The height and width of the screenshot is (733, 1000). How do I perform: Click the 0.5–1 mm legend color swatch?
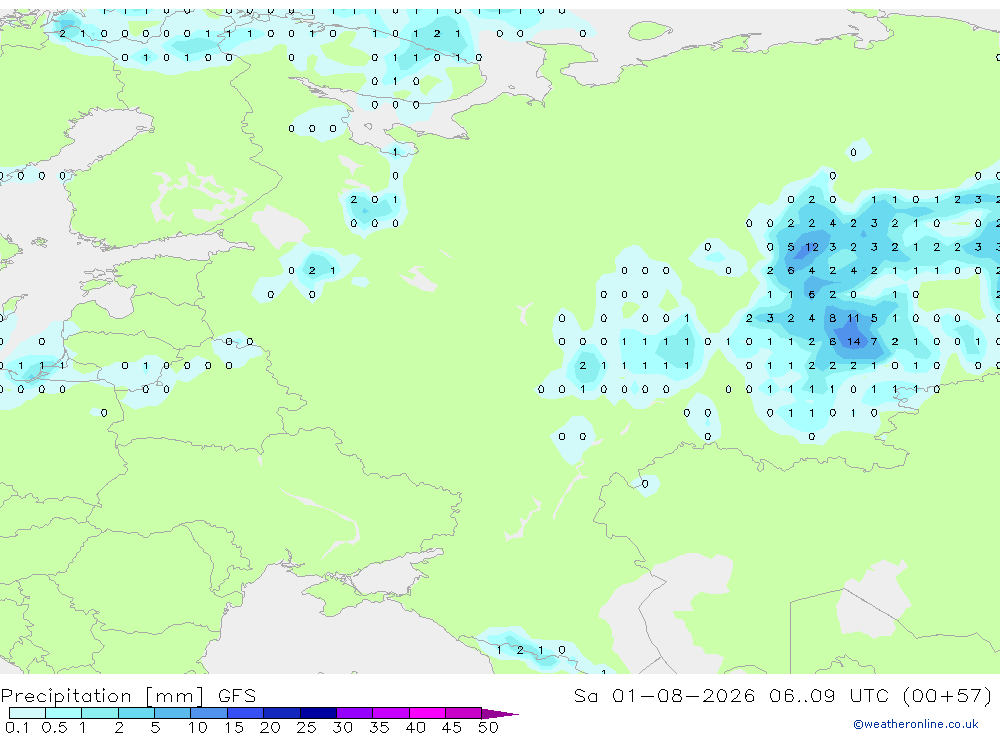[x=63, y=713]
